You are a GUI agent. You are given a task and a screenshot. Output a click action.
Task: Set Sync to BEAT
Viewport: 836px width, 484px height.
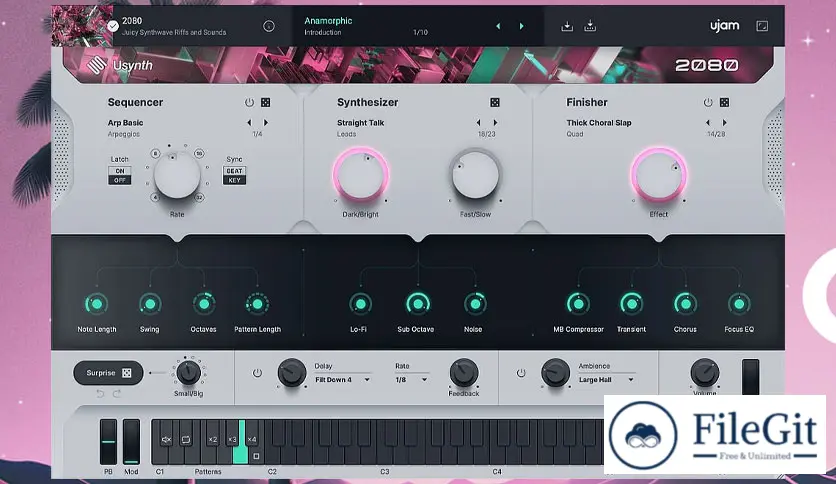[234, 171]
